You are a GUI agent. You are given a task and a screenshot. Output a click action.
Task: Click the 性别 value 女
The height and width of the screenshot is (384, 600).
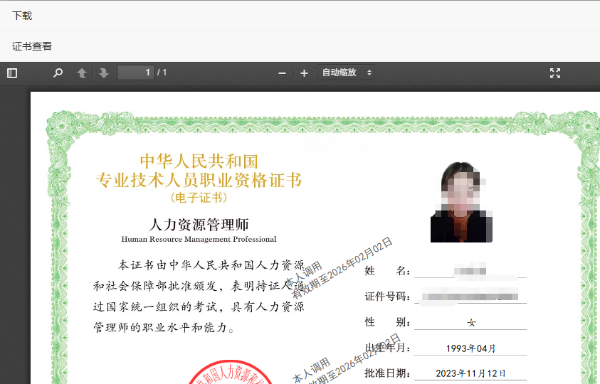pos(471,322)
